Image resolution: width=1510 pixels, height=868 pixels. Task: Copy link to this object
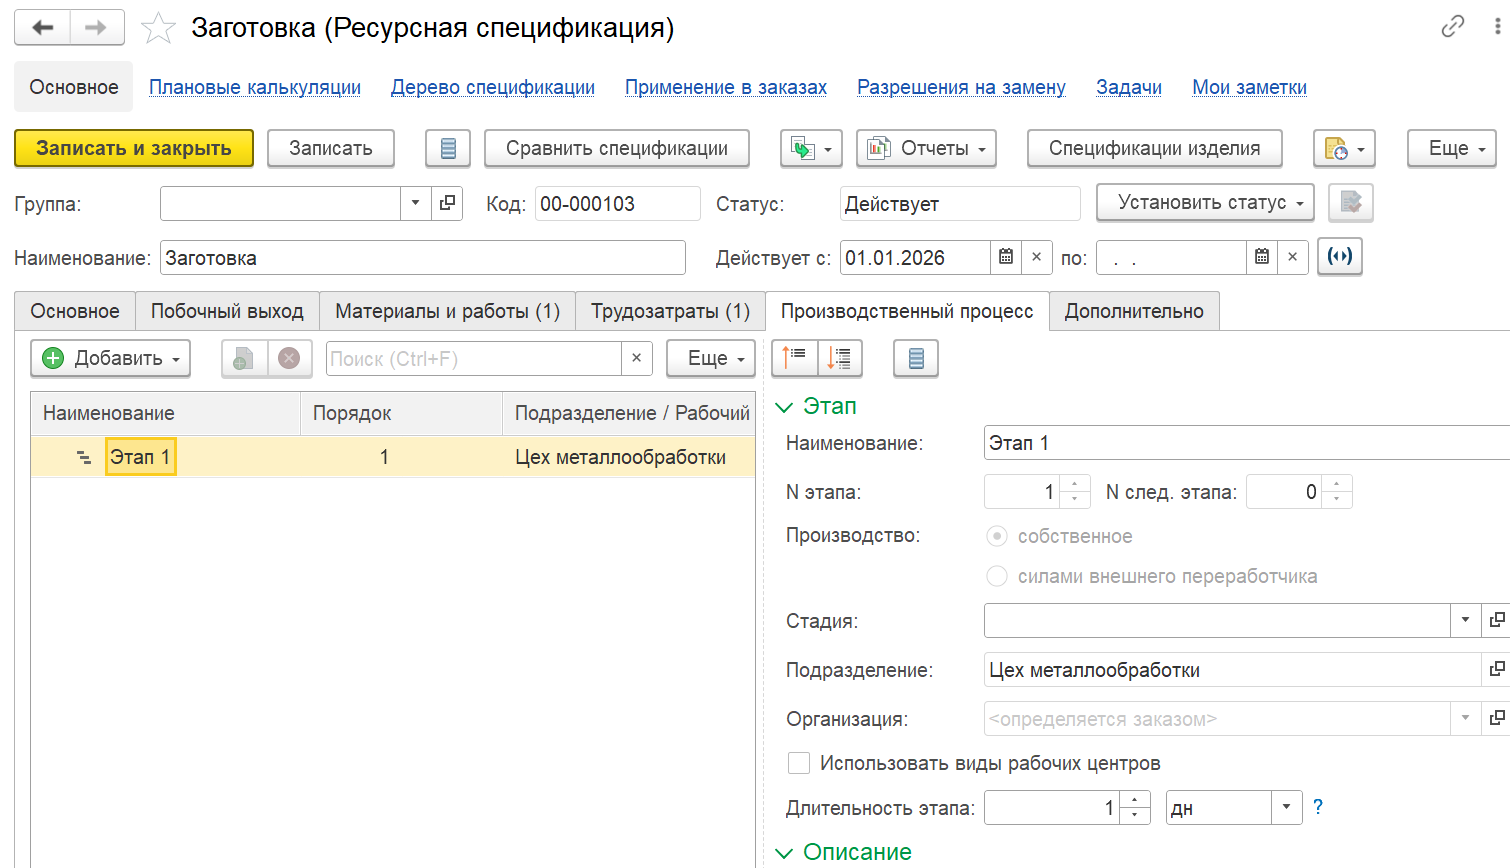(1452, 27)
